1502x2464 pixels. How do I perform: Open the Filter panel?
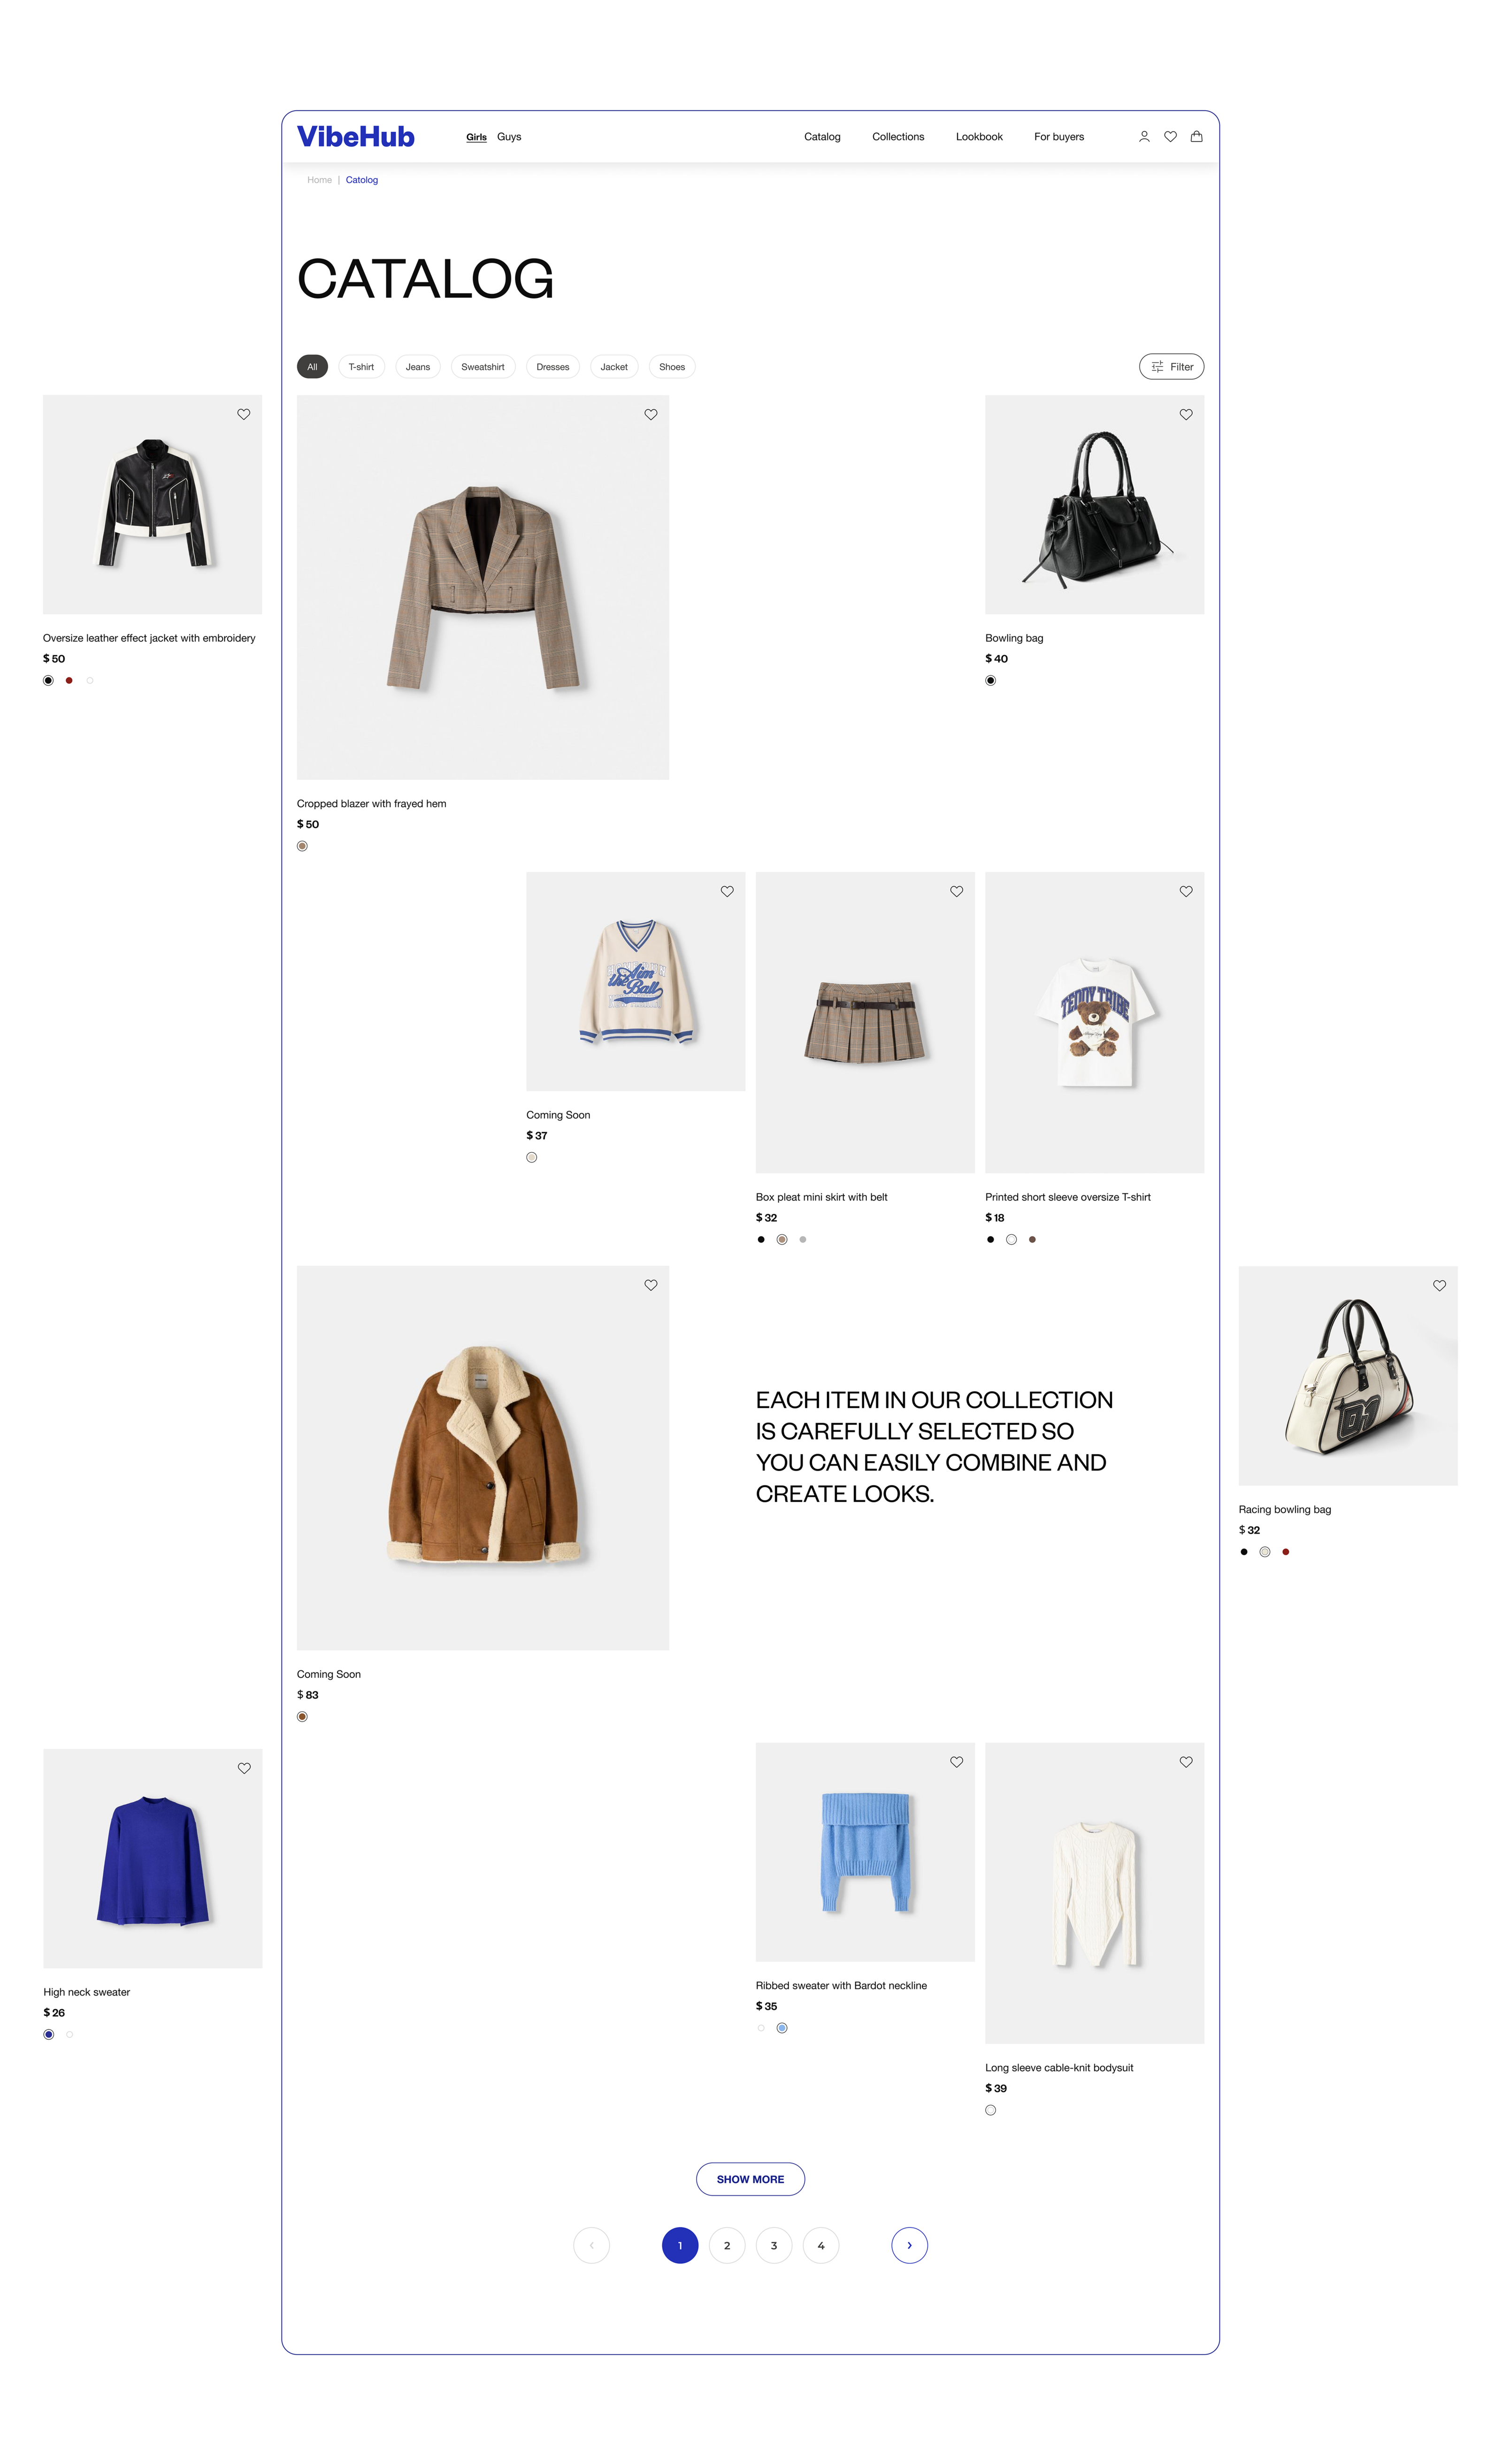(1171, 367)
